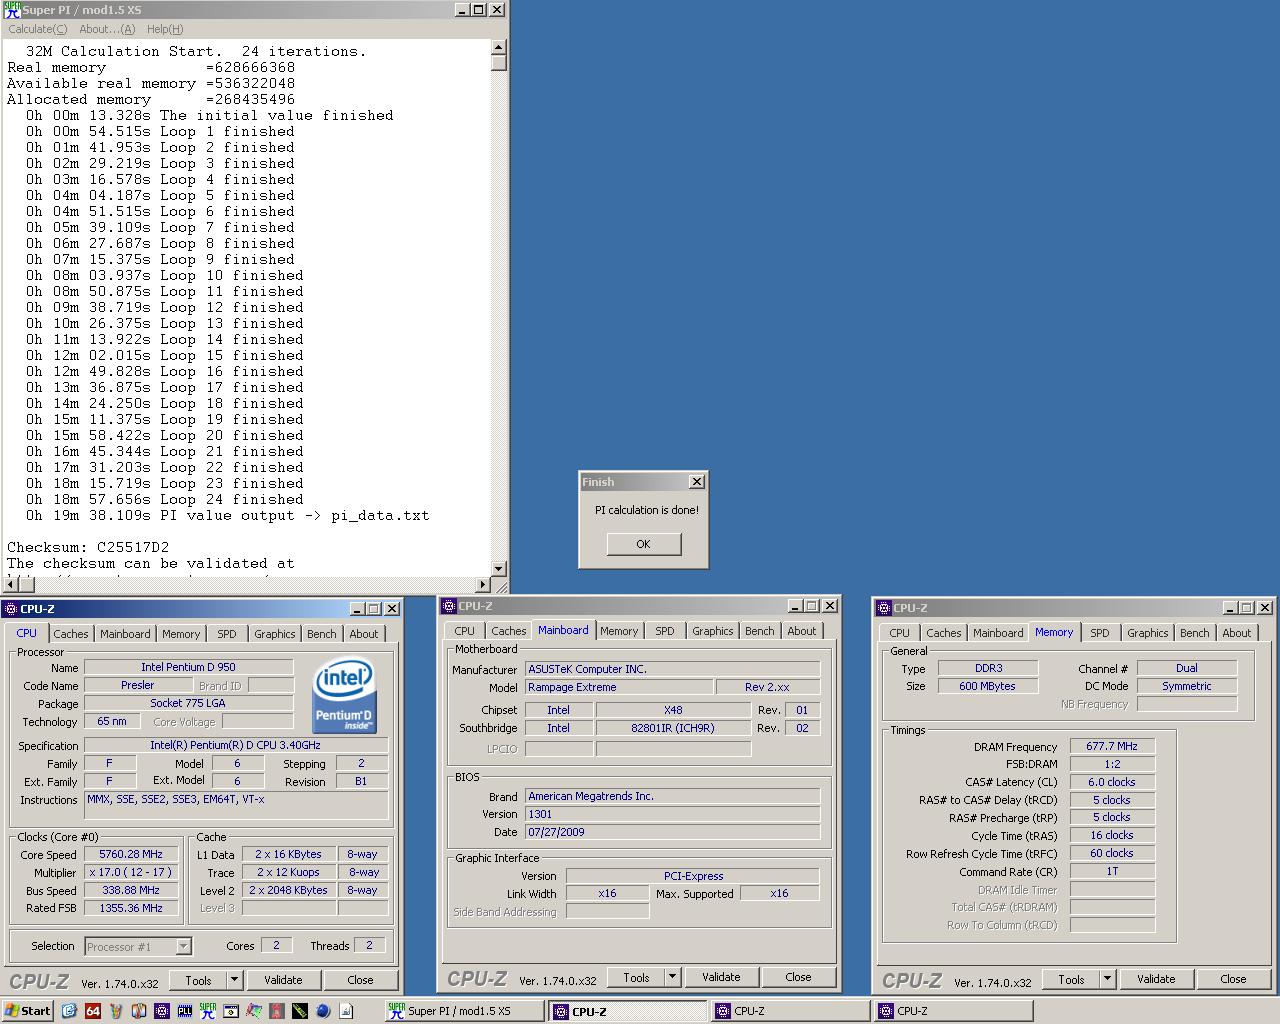Click the FSB:DRAM value 1:2
The height and width of the screenshot is (1024, 1280).
coord(1112,764)
